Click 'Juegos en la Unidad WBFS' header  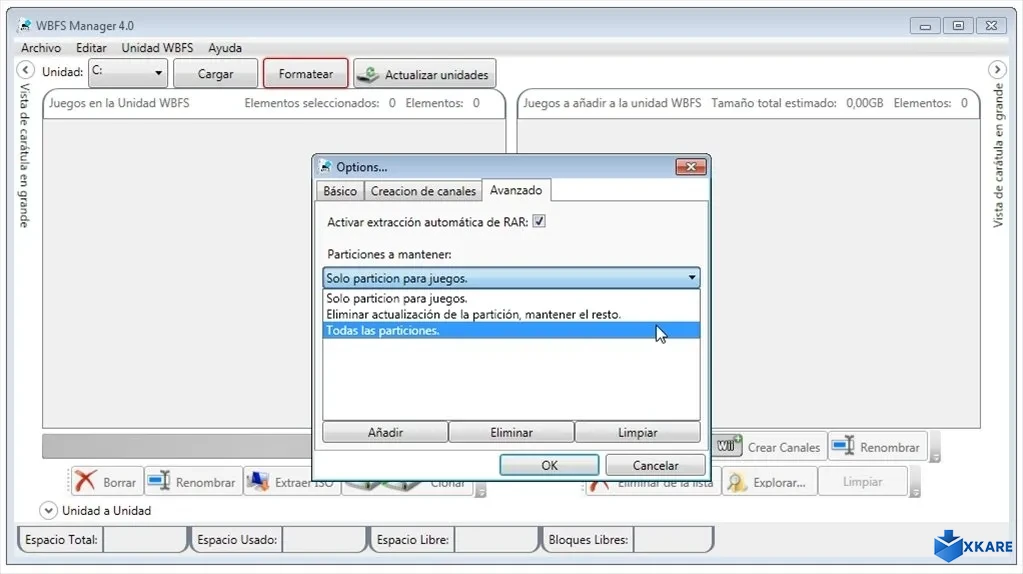click(x=119, y=103)
